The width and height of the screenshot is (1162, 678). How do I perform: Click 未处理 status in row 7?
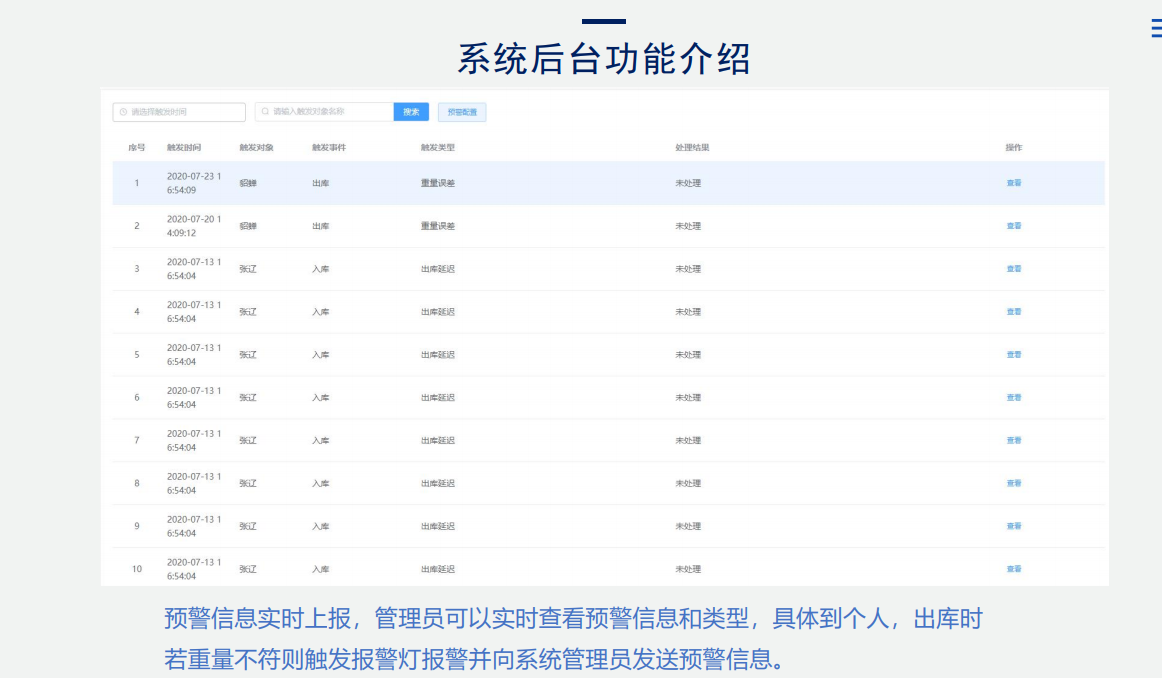tap(688, 440)
